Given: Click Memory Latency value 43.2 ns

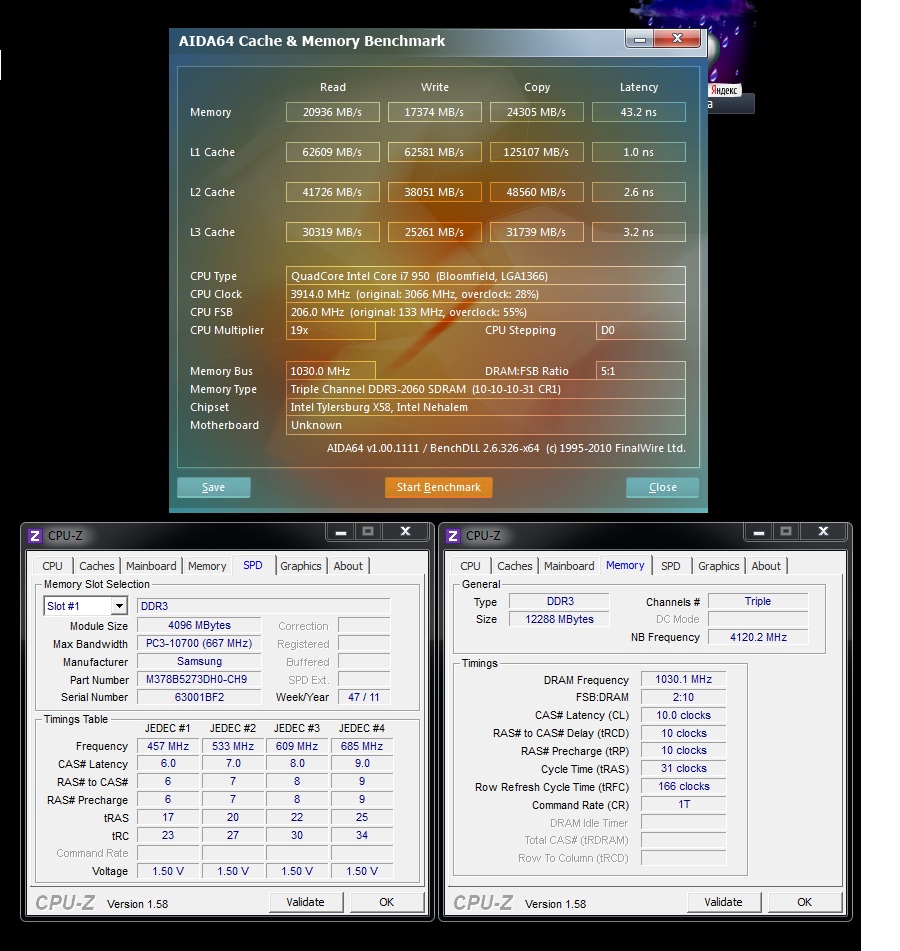Looking at the screenshot, I should [x=639, y=112].
